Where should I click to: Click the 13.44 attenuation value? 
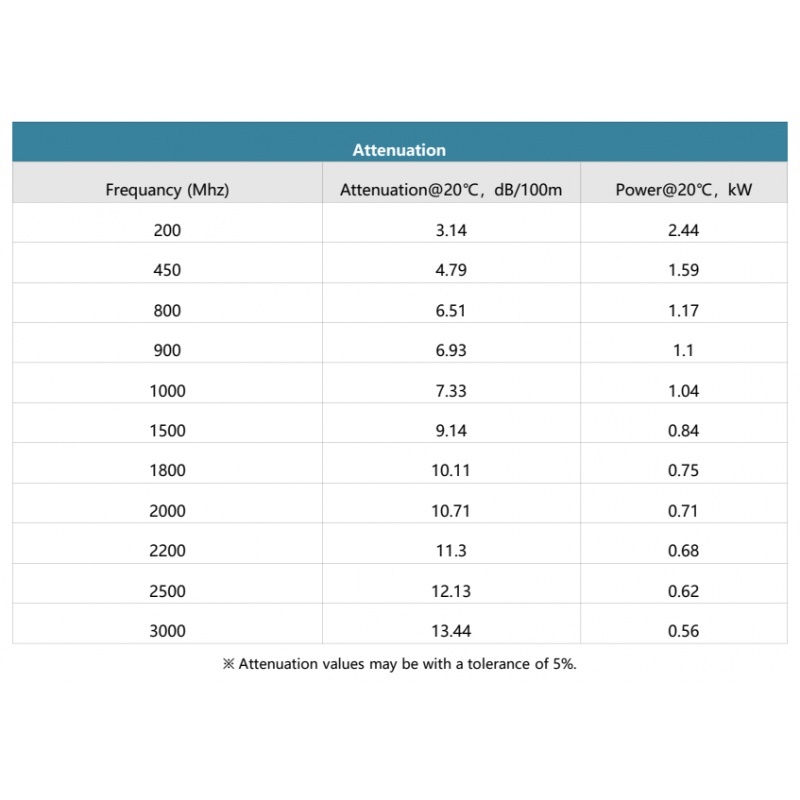point(451,631)
